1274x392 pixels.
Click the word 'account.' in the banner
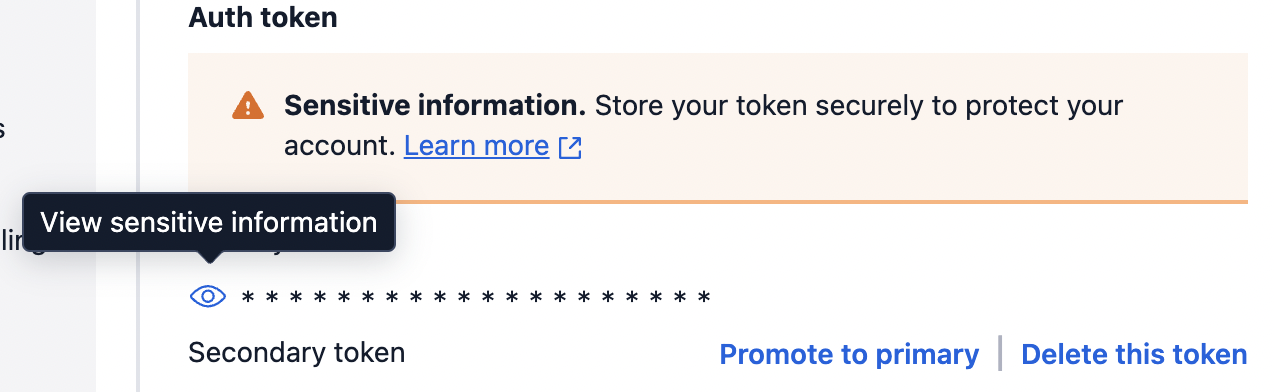pos(340,147)
